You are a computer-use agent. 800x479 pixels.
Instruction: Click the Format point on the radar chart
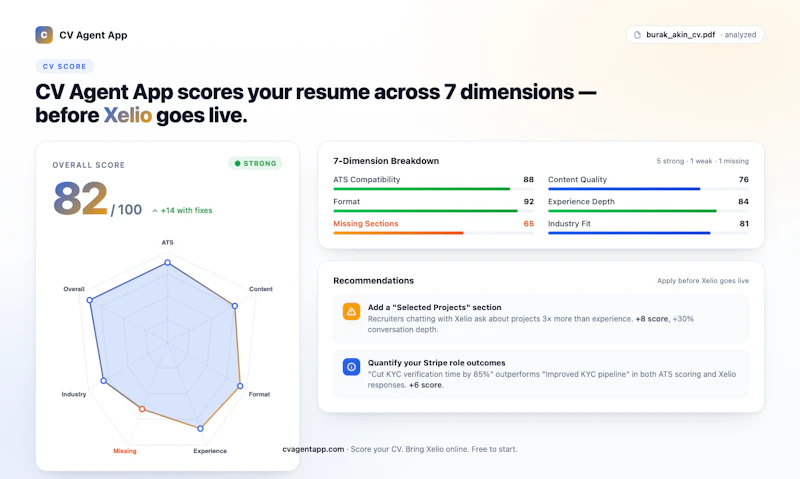click(240, 386)
